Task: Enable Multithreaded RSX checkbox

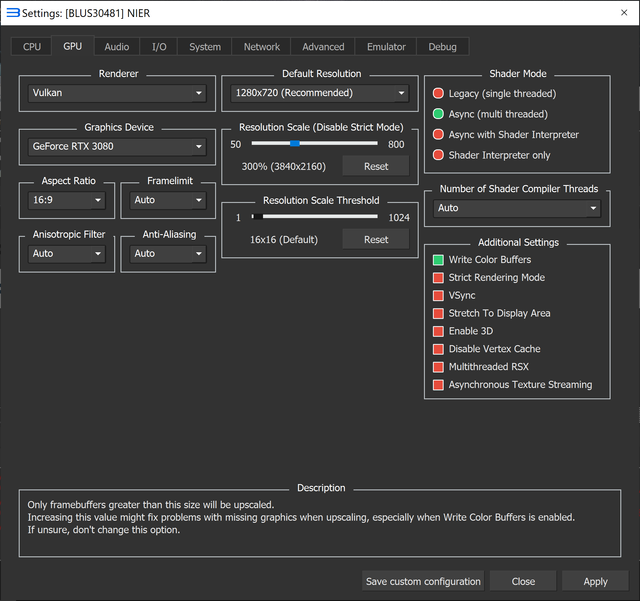Action: pos(481,367)
